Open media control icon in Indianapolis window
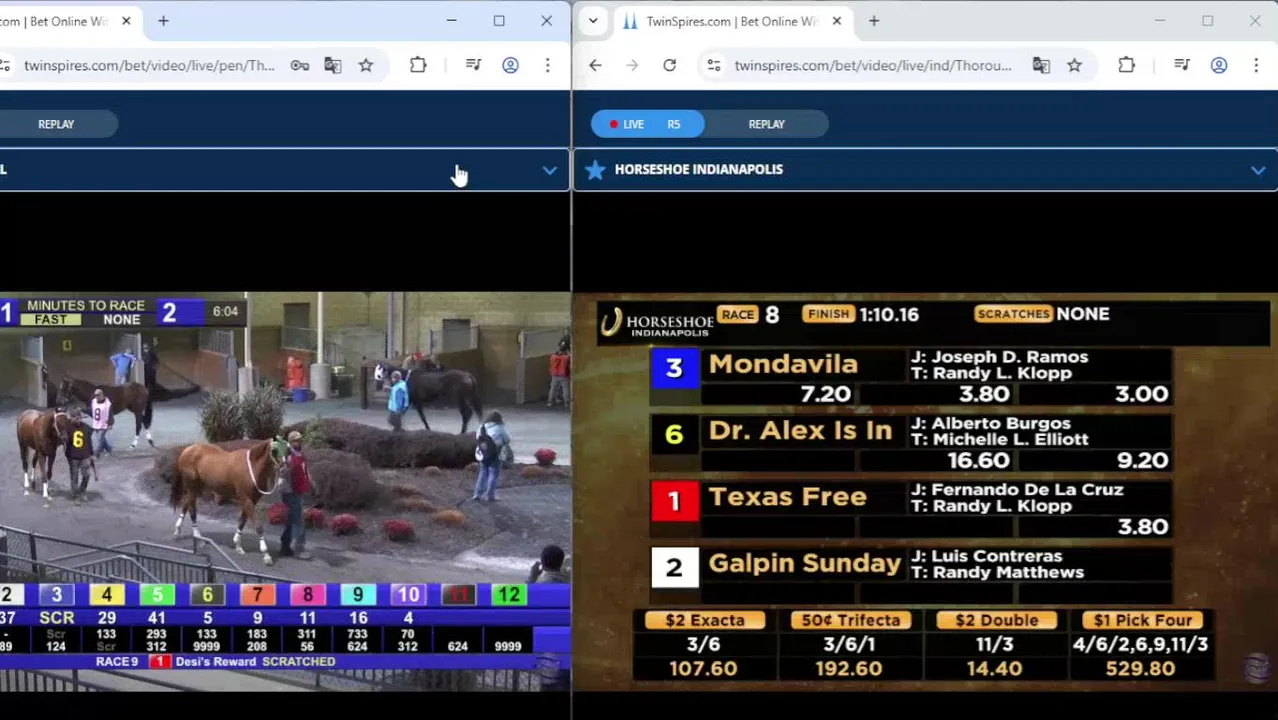1278x720 pixels. (x=1182, y=66)
